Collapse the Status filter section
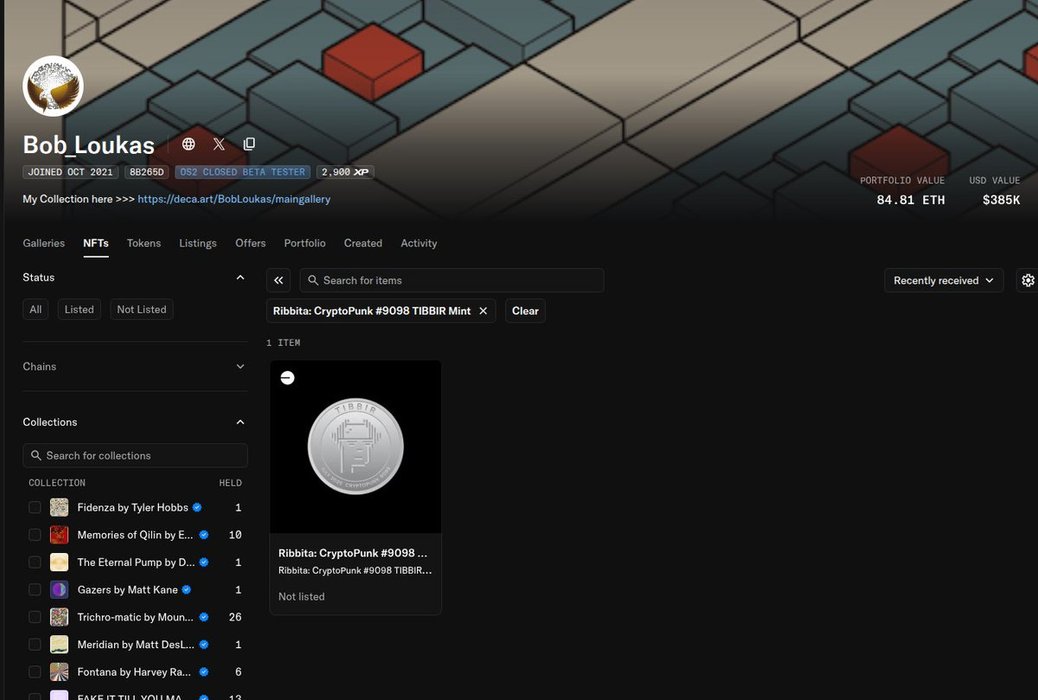The width and height of the screenshot is (1038, 700). coord(240,277)
